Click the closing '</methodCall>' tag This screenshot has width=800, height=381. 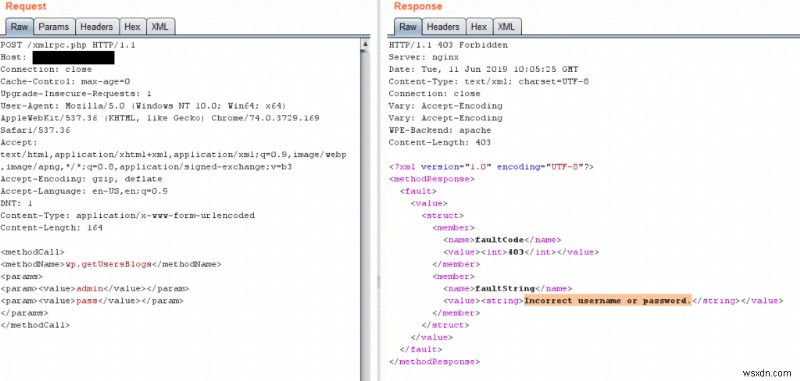[x=35, y=325]
